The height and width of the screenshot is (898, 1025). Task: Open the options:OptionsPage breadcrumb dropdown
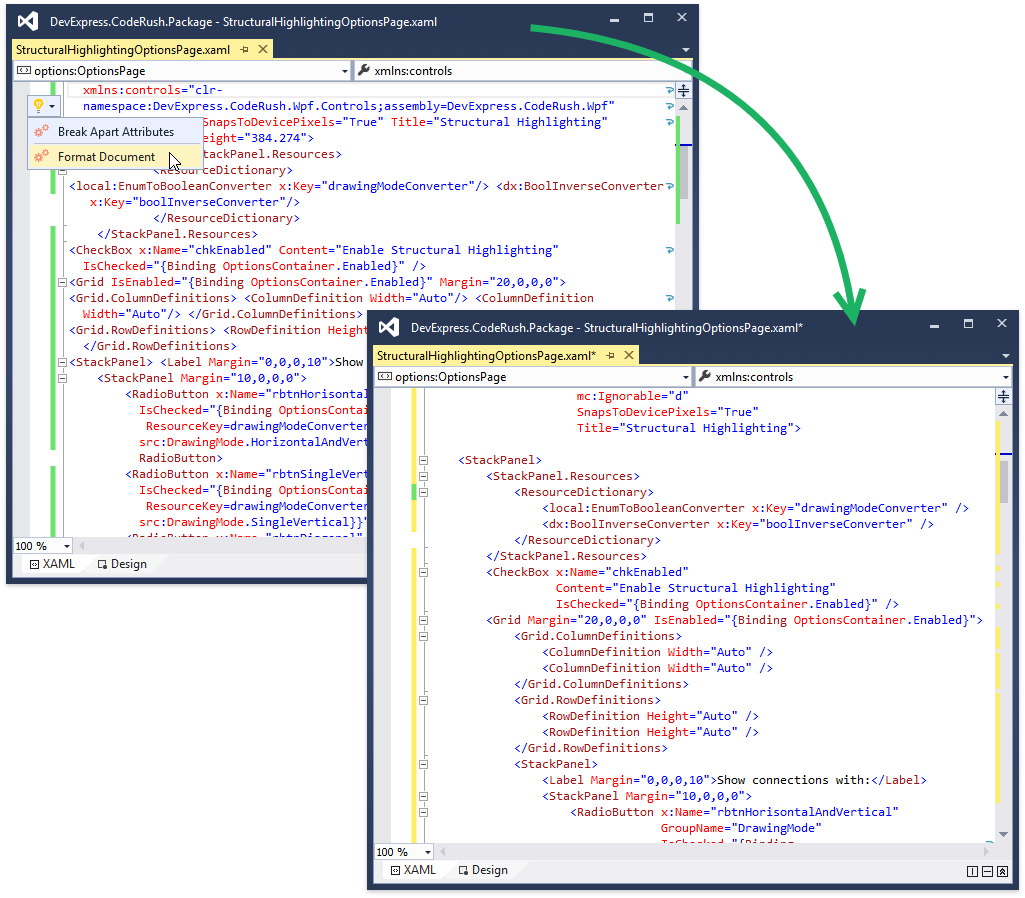(x=344, y=71)
